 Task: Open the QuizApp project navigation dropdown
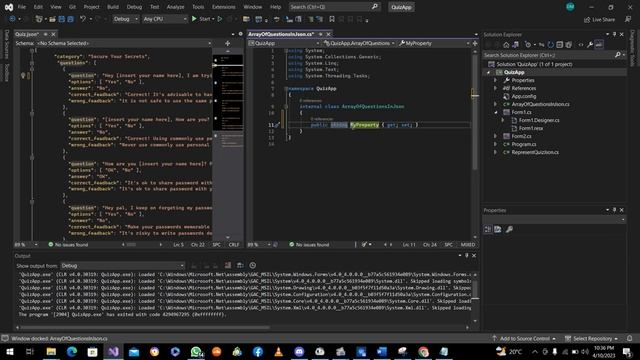[x=284, y=43]
